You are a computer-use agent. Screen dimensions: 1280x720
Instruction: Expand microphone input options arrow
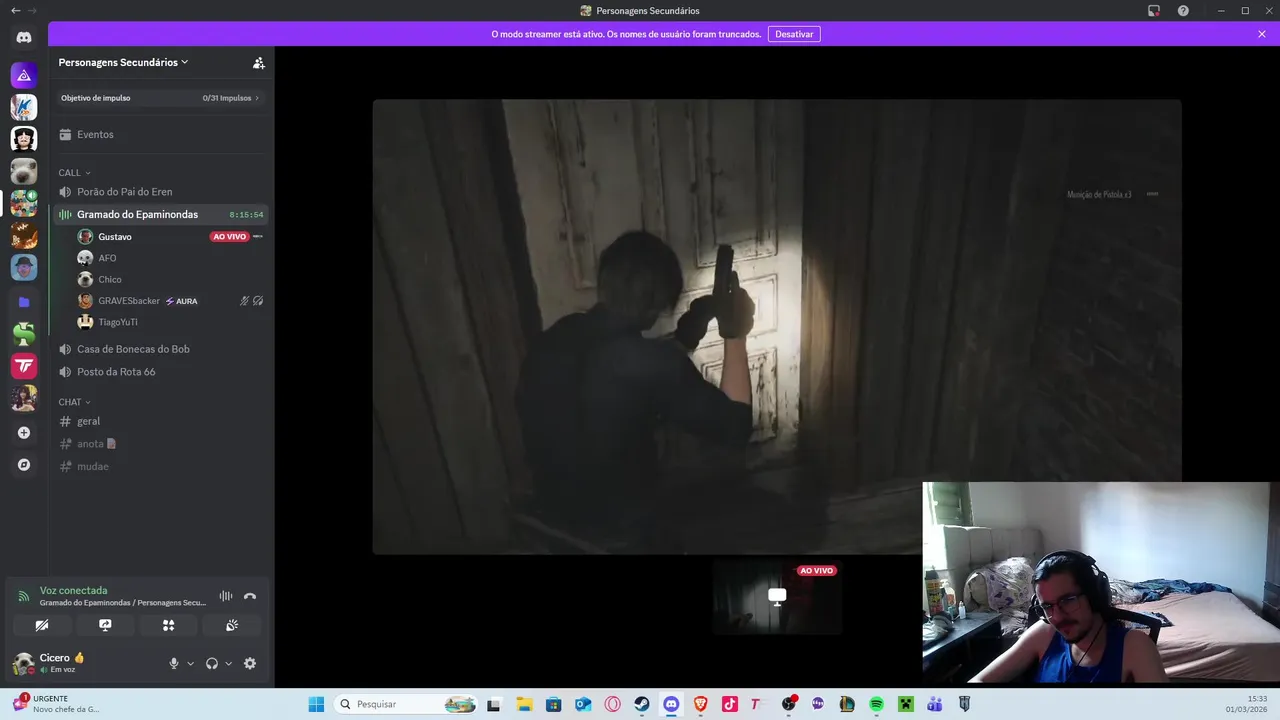pyautogui.click(x=190, y=663)
